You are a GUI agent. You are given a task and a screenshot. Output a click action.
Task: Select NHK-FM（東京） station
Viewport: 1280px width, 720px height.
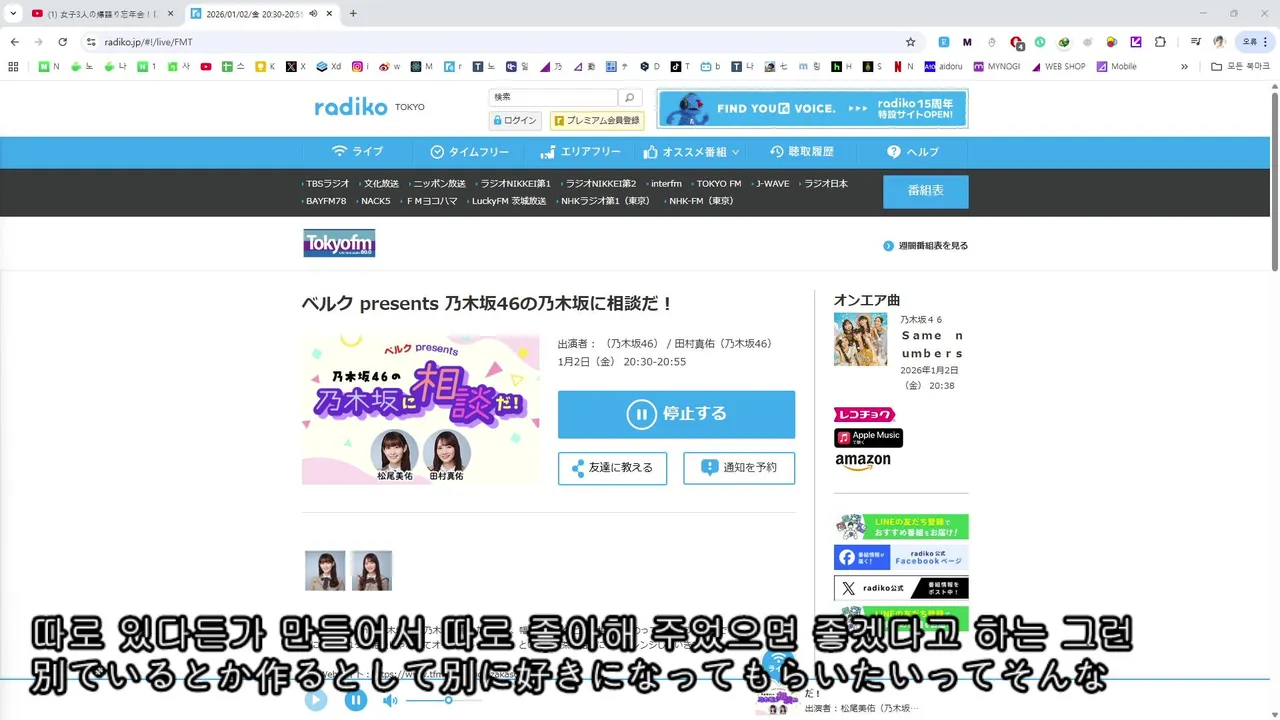pos(700,201)
